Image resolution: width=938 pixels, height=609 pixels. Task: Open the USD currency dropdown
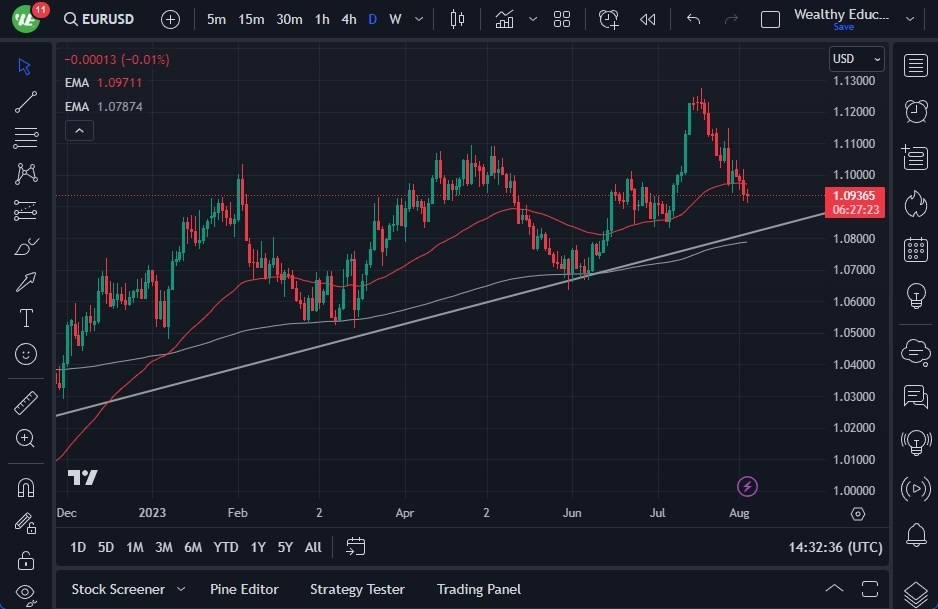pyautogui.click(x=857, y=59)
